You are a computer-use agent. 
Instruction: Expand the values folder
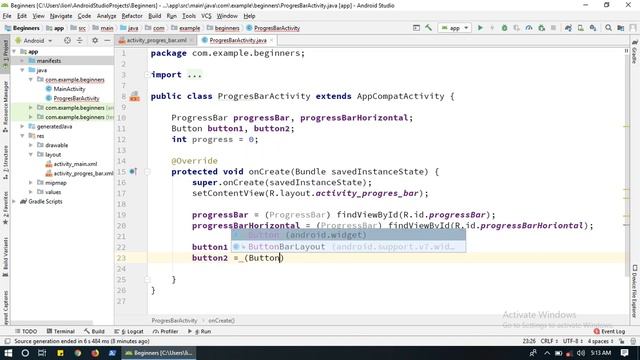[31, 192]
